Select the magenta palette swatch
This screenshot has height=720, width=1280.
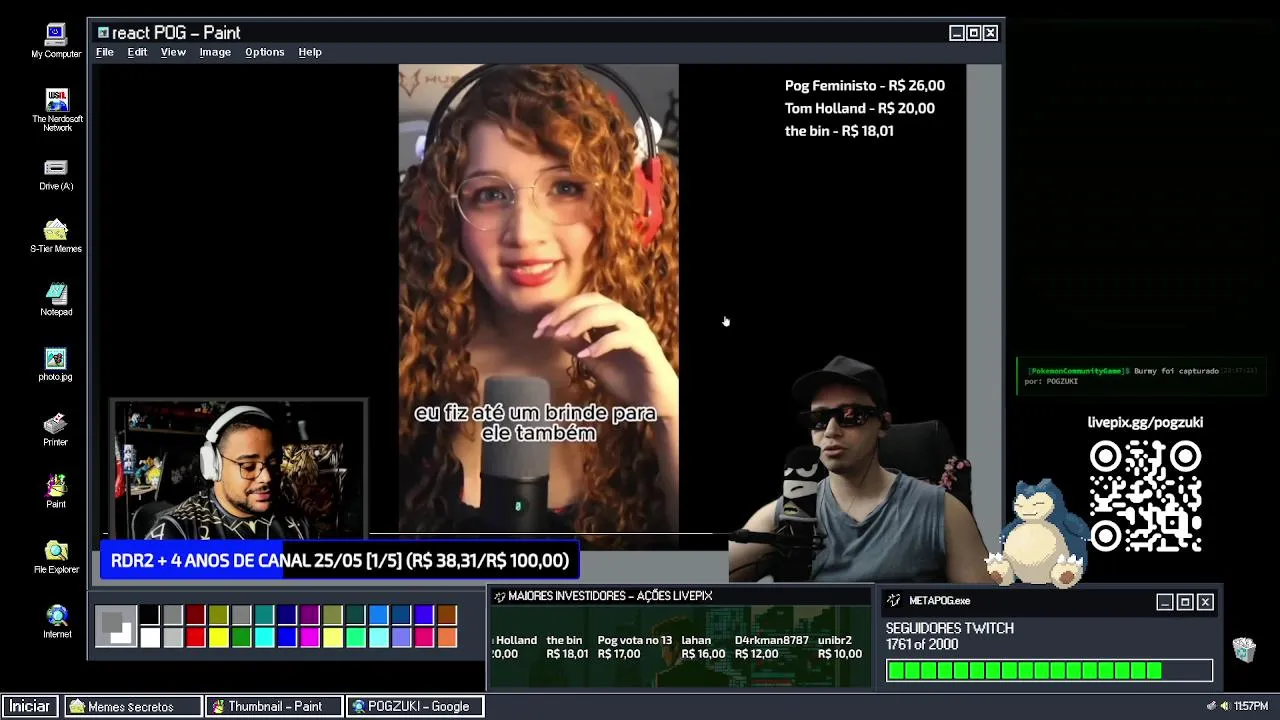[310, 637]
